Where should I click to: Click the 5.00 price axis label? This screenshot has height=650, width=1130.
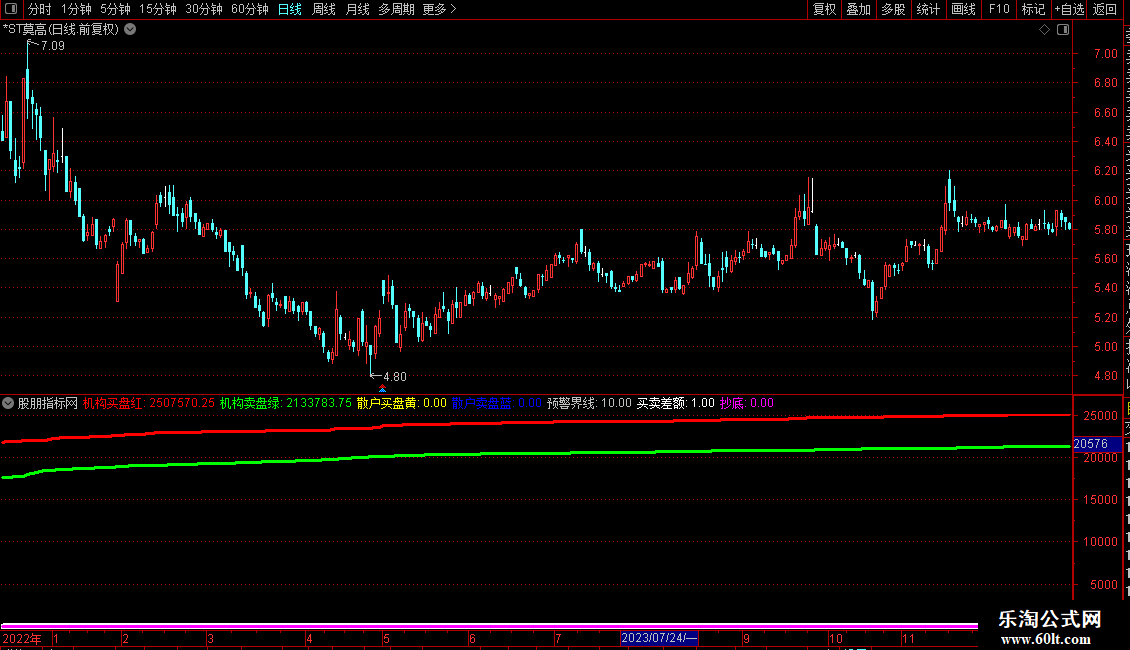pos(1105,347)
